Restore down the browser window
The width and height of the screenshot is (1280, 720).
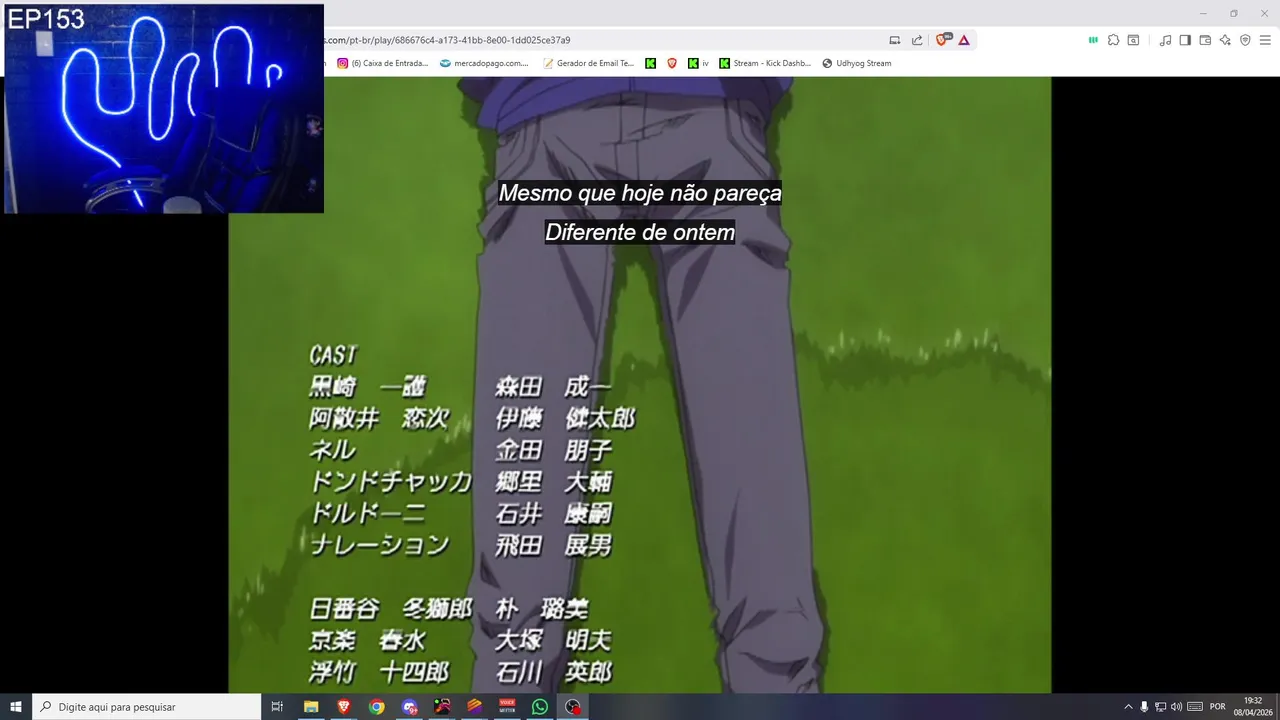point(1233,13)
